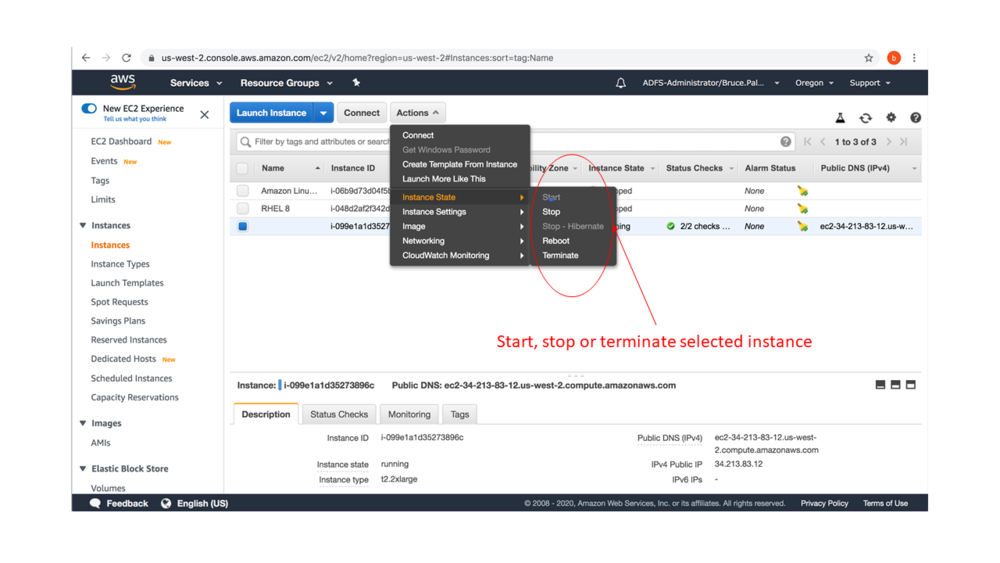The width and height of the screenshot is (1000, 563).
Task: Collapse the Images sidebar section
Action: click(x=83, y=423)
